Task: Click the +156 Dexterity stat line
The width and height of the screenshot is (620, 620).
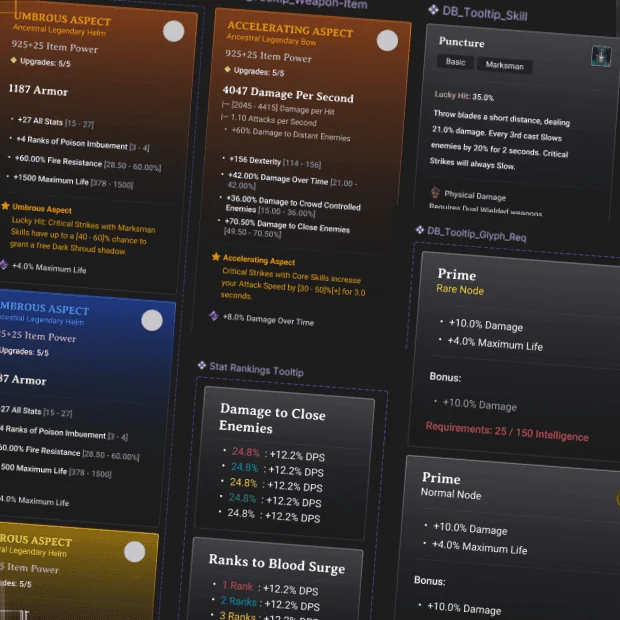Action: [275, 161]
